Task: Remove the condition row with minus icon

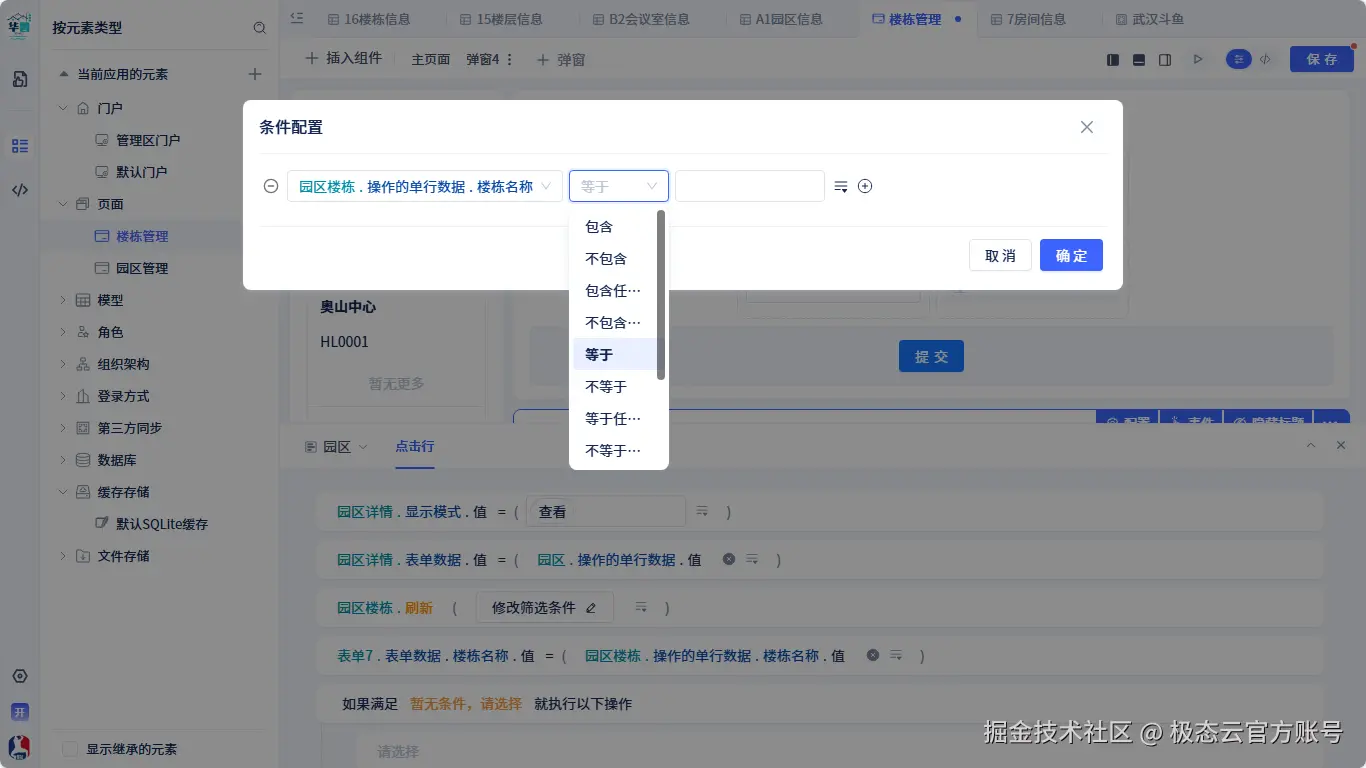Action: tap(271, 186)
